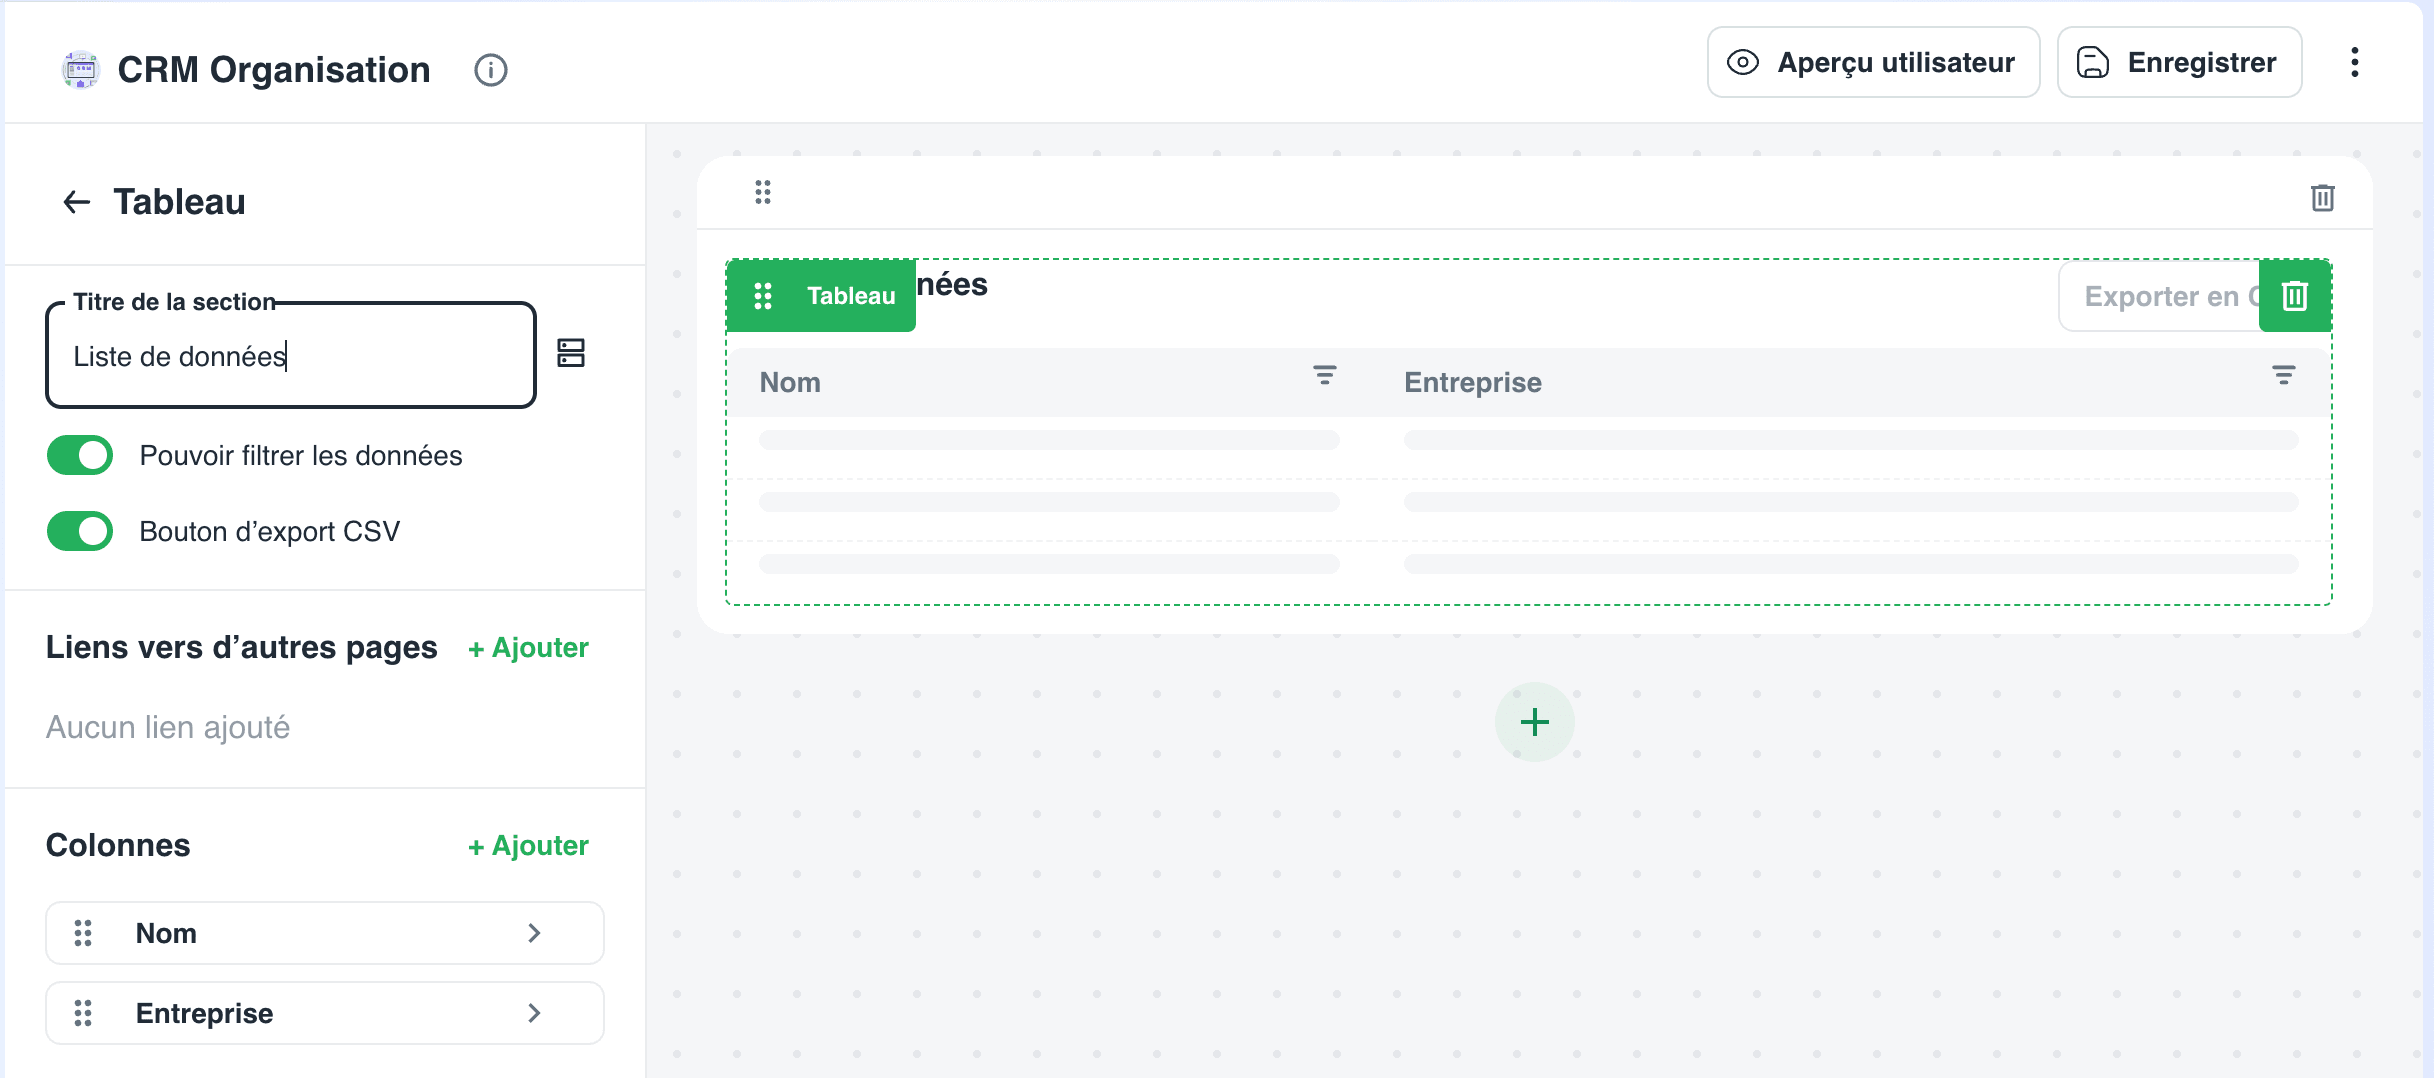Click the drag handle of Nom column row
The image size is (2434, 1078).
(x=83, y=933)
